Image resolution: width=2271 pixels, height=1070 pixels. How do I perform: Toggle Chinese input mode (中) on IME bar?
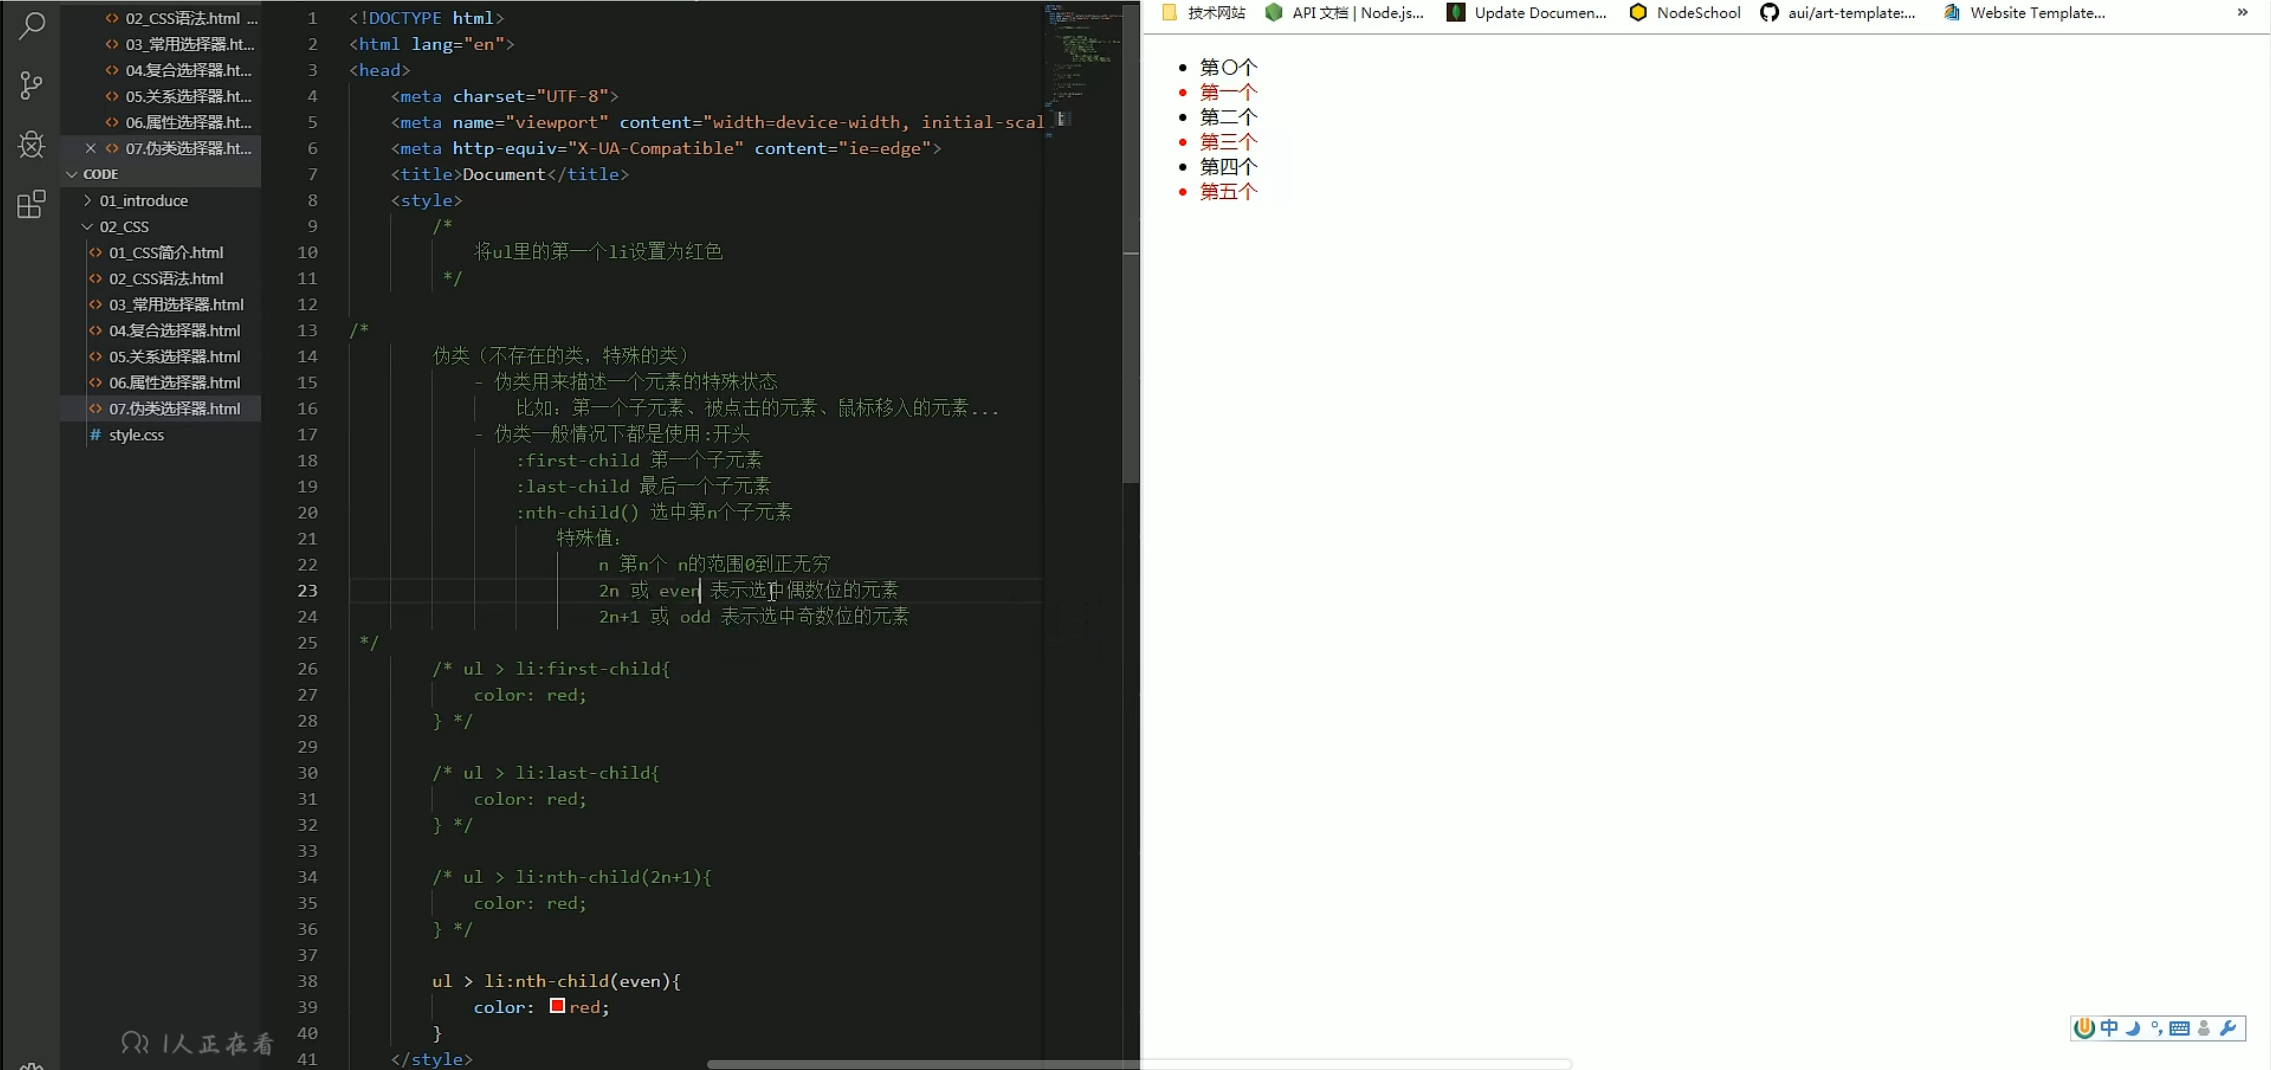(2109, 1028)
